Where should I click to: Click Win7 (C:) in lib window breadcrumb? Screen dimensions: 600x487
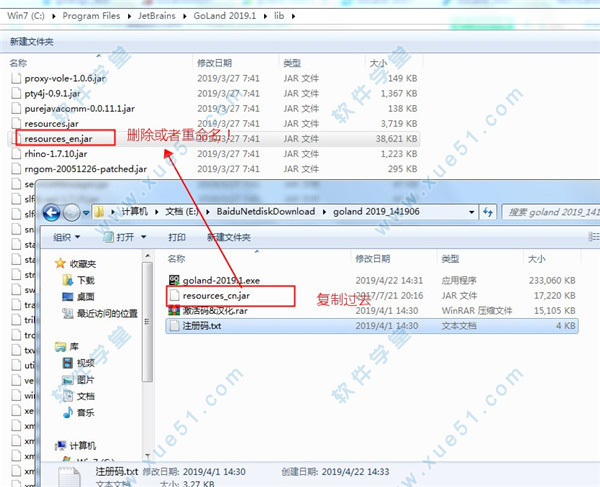(x=26, y=16)
